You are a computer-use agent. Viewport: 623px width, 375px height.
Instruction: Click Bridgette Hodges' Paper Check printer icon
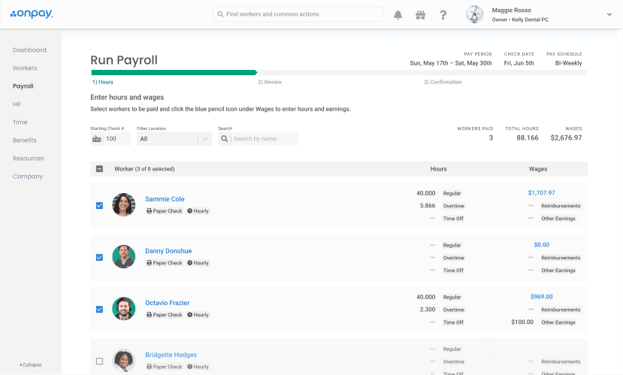click(149, 367)
